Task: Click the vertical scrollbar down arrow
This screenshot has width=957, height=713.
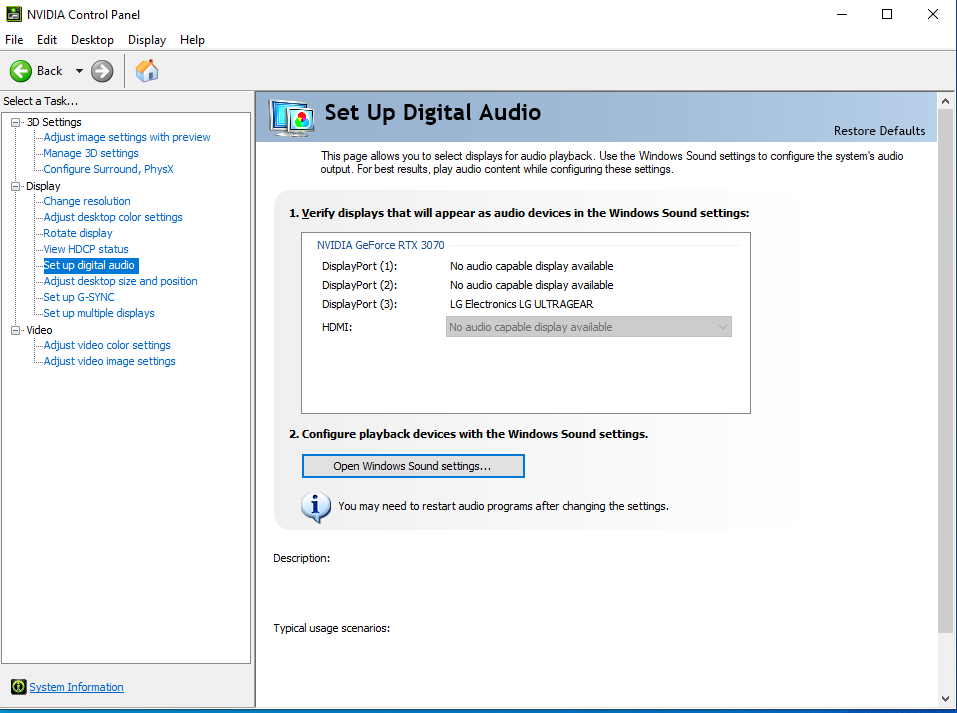Action: click(x=945, y=698)
